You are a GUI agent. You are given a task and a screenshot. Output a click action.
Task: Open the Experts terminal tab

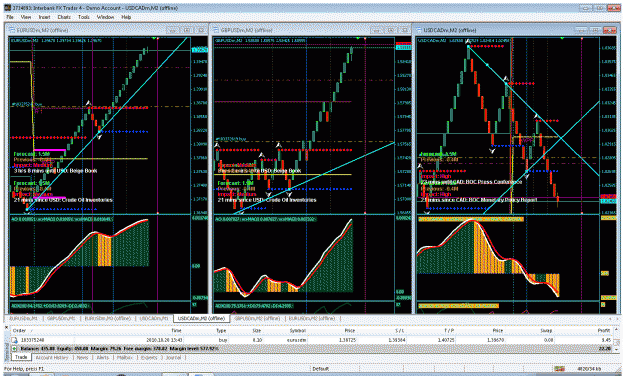pos(149,357)
